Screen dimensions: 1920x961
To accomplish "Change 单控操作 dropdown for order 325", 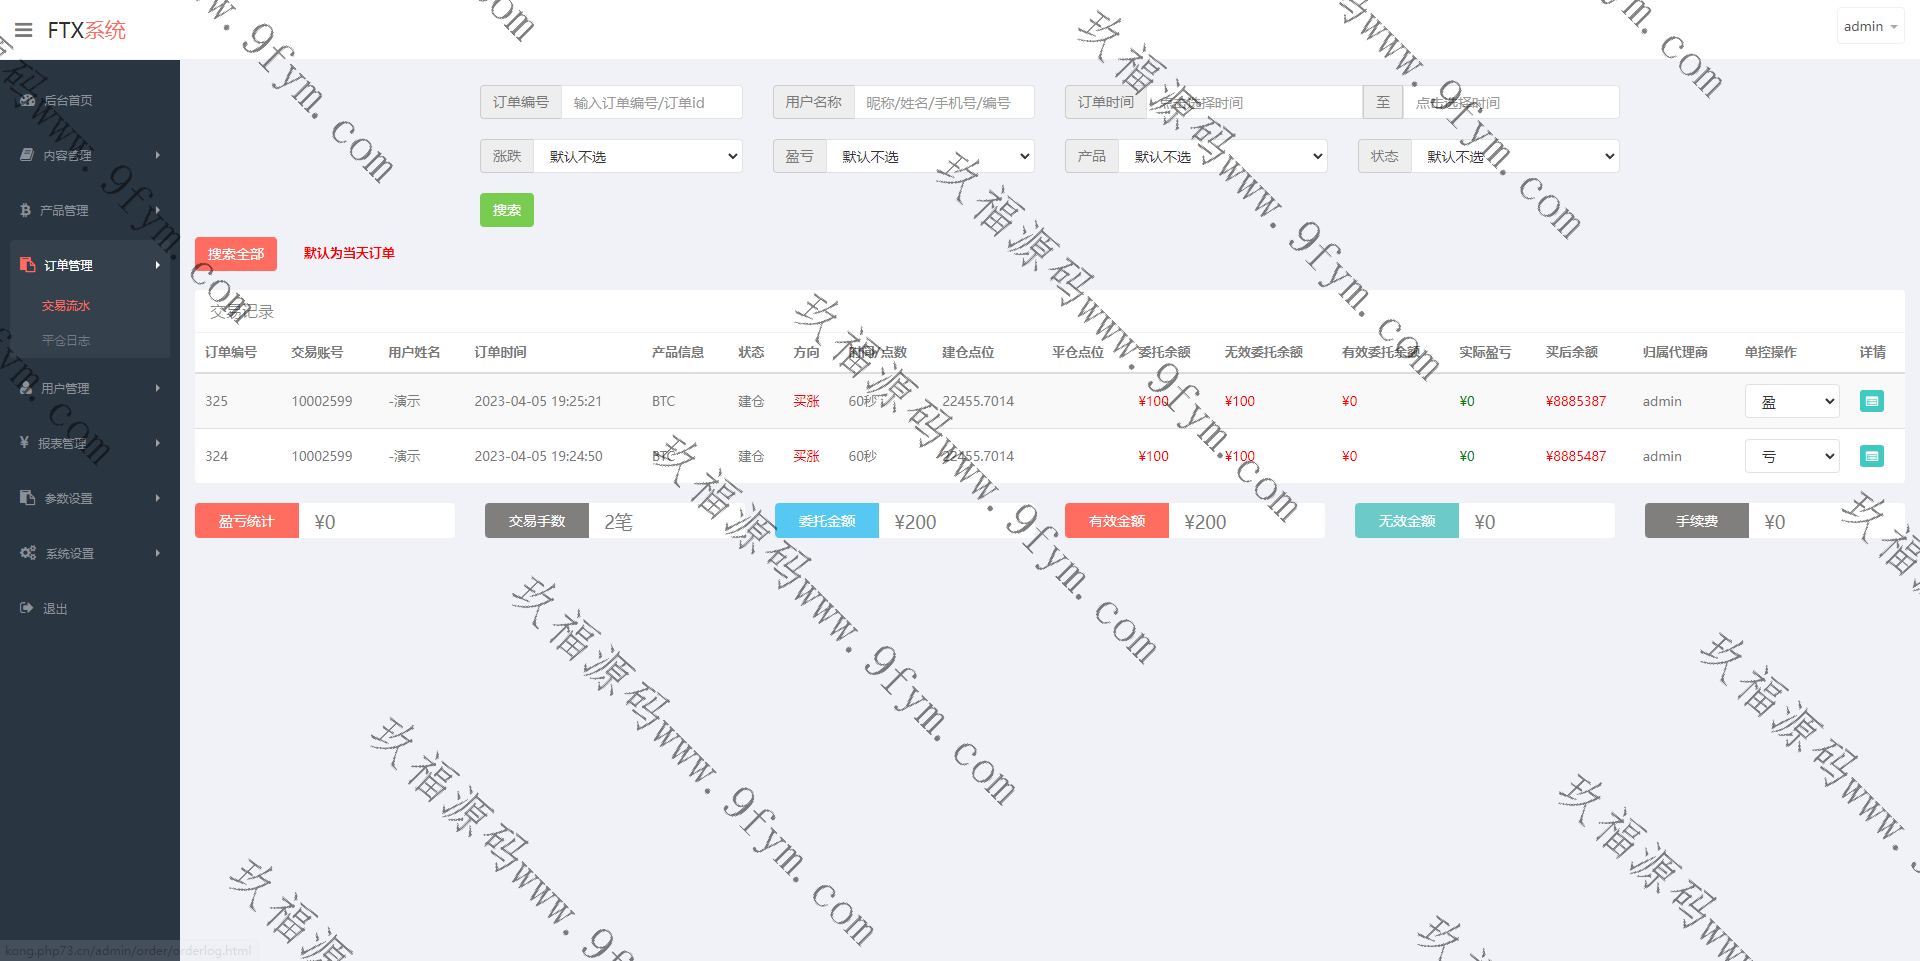I will [1791, 401].
